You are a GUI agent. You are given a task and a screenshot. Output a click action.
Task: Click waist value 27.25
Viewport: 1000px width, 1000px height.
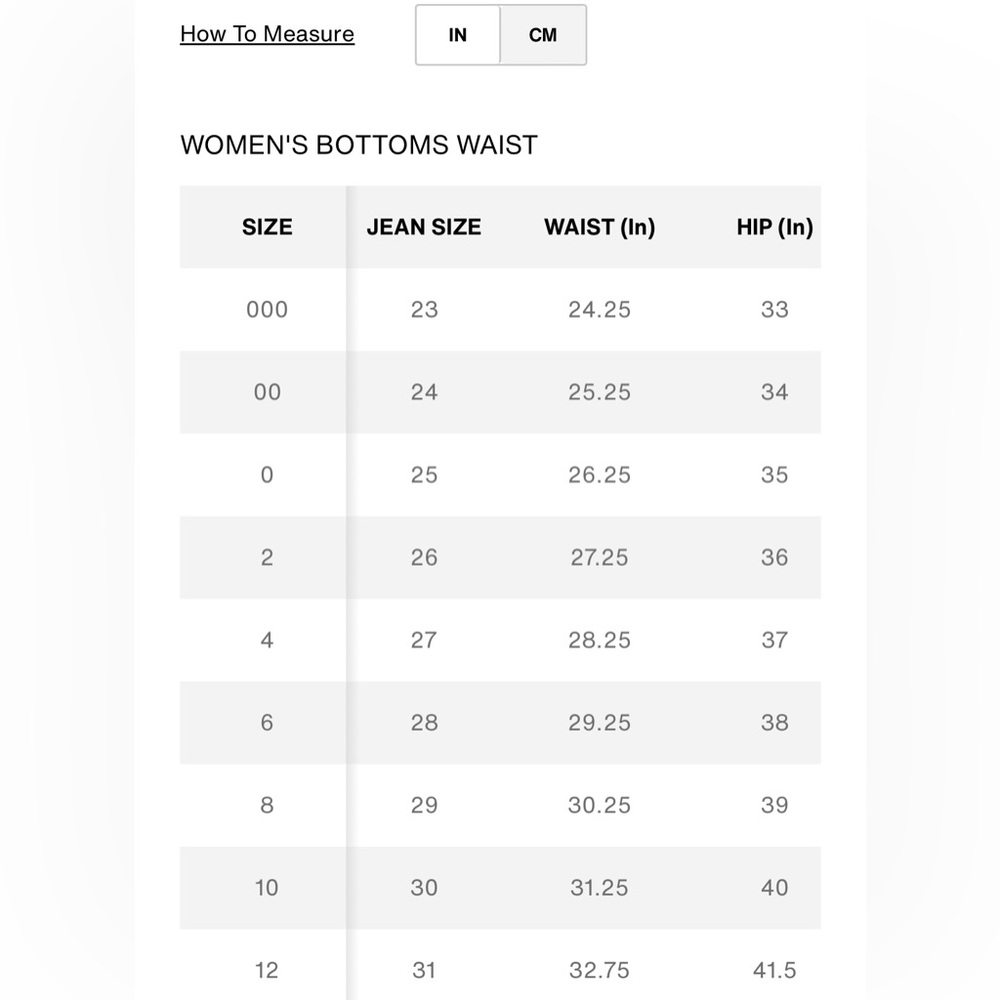click(599, 557)
